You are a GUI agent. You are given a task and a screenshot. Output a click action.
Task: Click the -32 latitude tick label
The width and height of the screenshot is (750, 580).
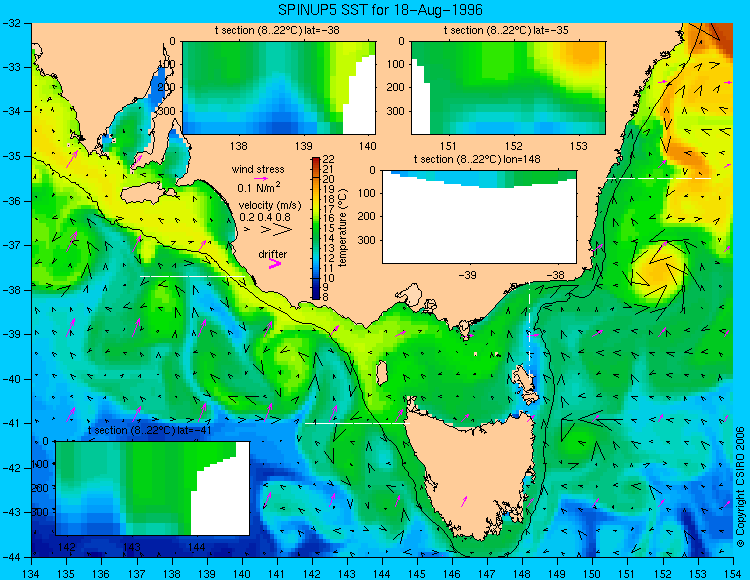point(13,23)
